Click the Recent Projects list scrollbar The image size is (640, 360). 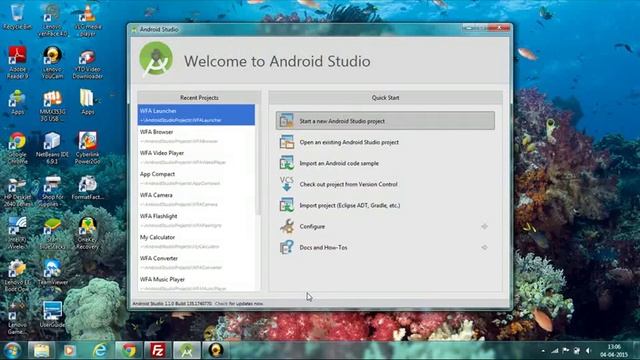click(258, 159)
